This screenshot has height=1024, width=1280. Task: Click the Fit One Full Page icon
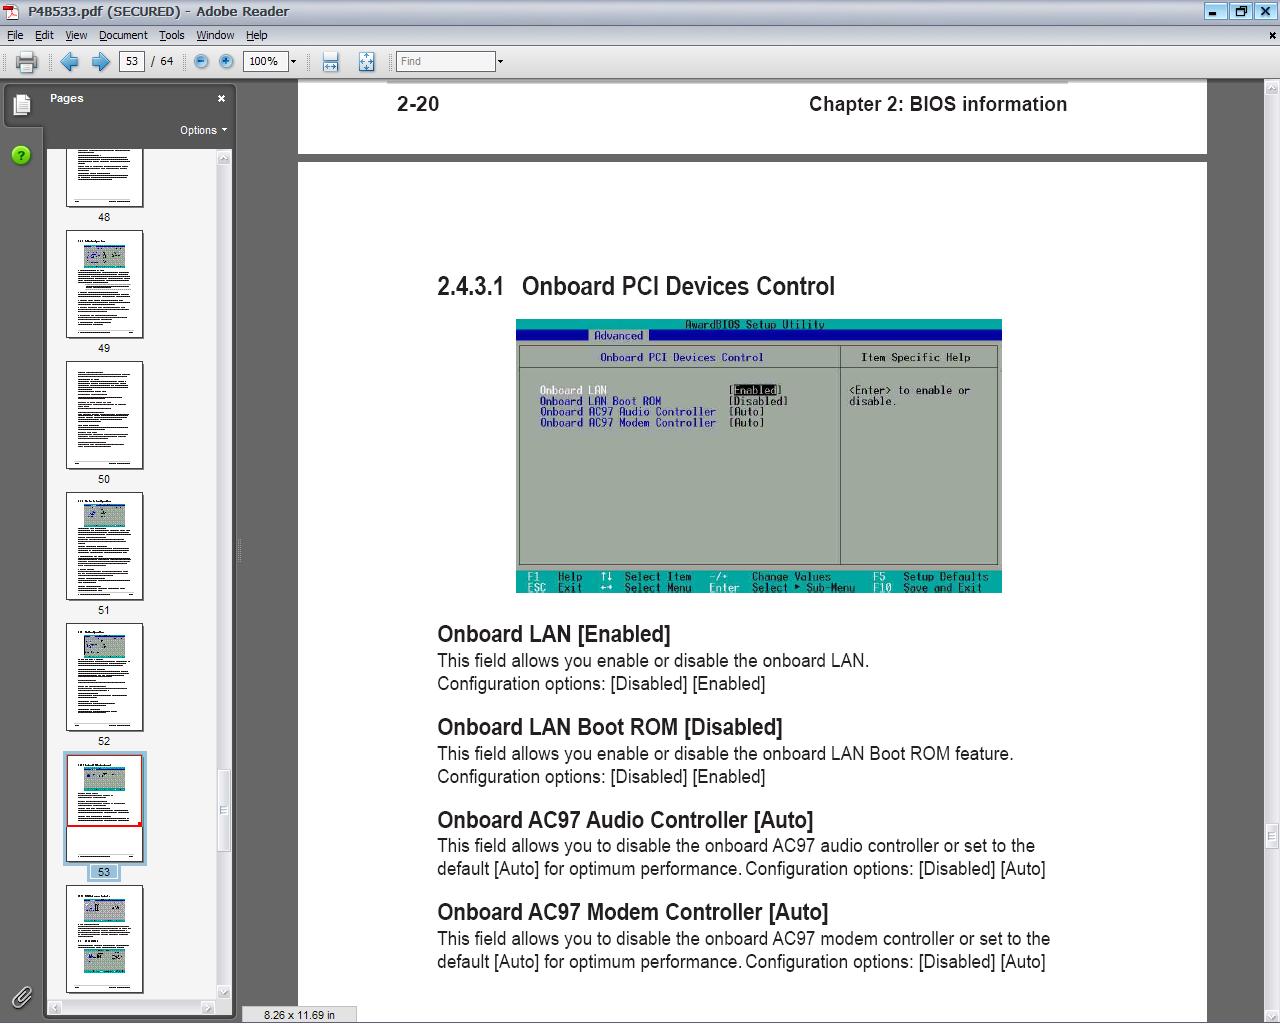(x=366, y=62)
